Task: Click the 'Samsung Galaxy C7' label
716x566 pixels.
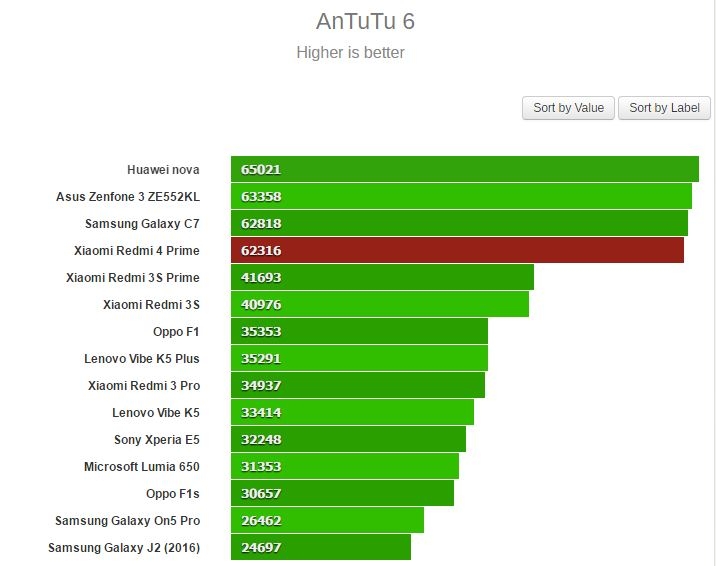Action: click(142, 224)
